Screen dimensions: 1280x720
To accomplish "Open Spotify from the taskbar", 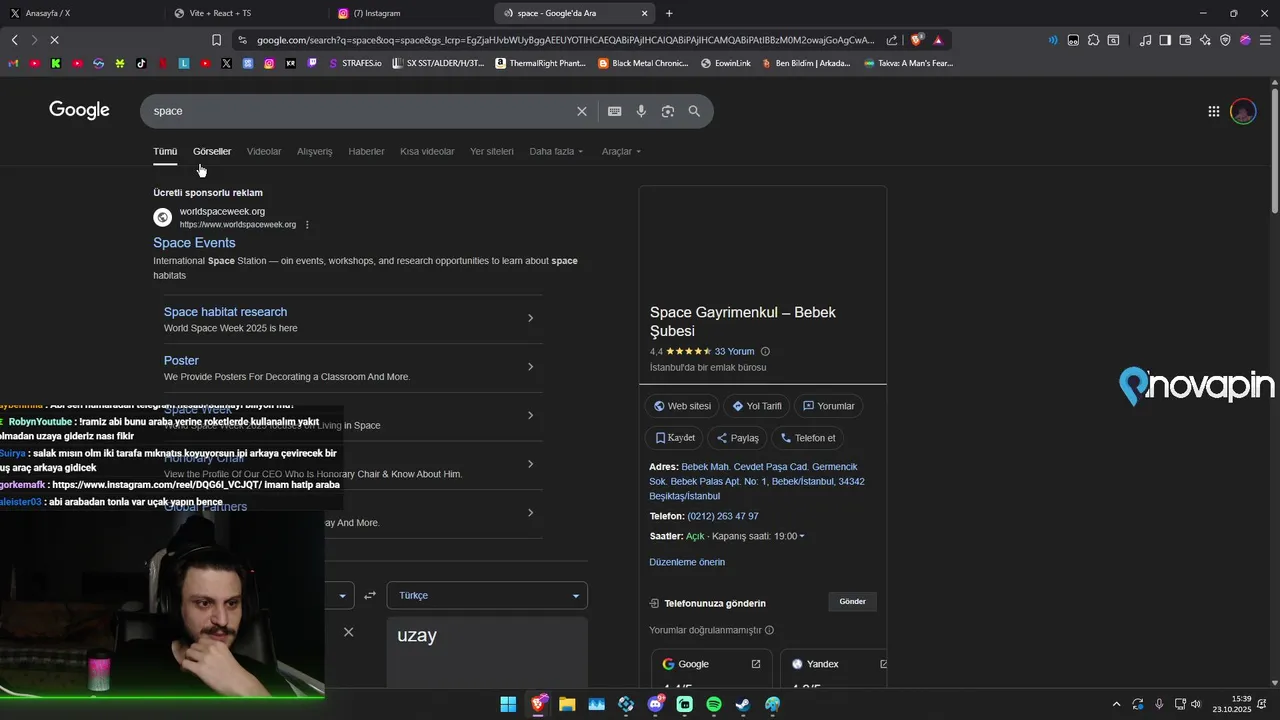I will (x=714, y=704).
